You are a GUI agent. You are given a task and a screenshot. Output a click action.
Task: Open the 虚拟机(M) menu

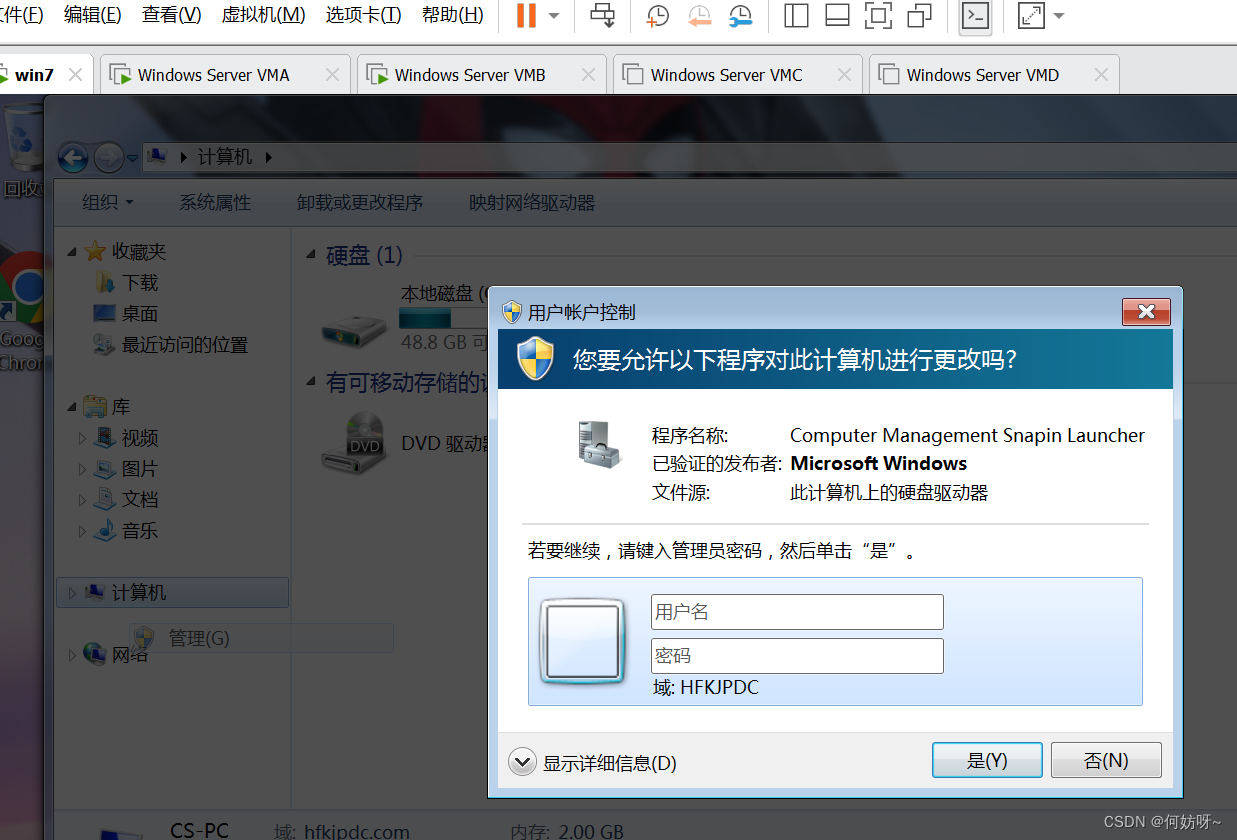(x=263, y=15)
